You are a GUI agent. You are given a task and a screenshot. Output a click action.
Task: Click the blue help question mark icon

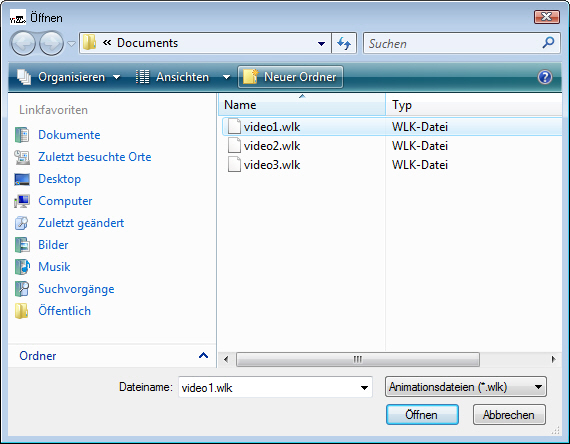coord(545,77)
